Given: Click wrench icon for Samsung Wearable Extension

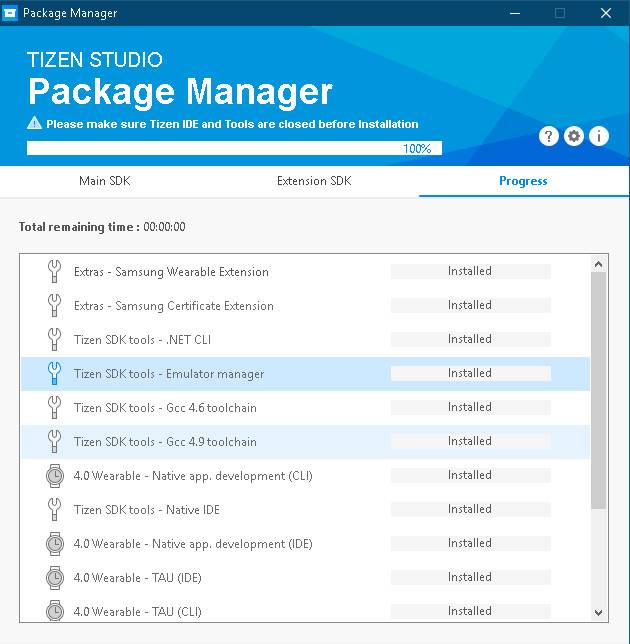Looking at the screenshot, I should click(54, 271).
